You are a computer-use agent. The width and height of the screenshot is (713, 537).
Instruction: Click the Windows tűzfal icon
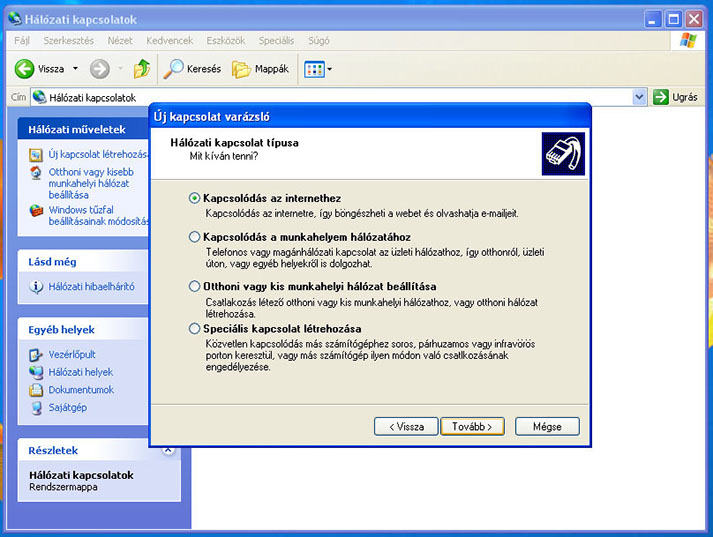pyautogui.click(x=36, y=211)
